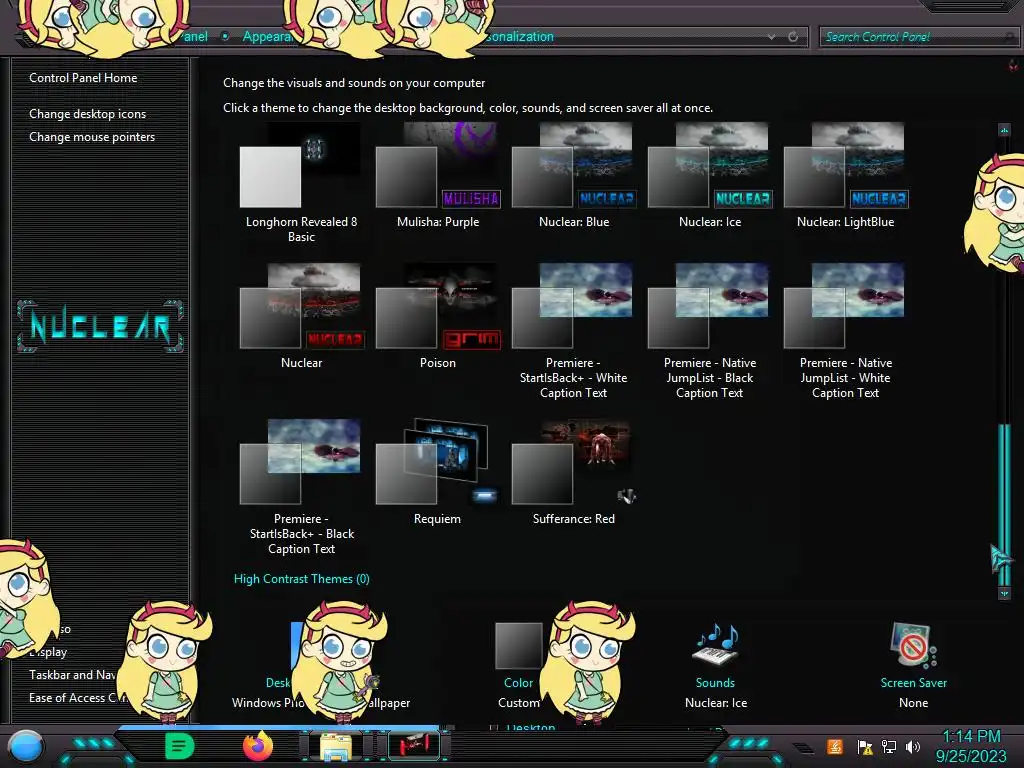The height and width of the screenshot is (768, 1024).
Task: Click the Sounds link
Action: click(x=715, y=682)
